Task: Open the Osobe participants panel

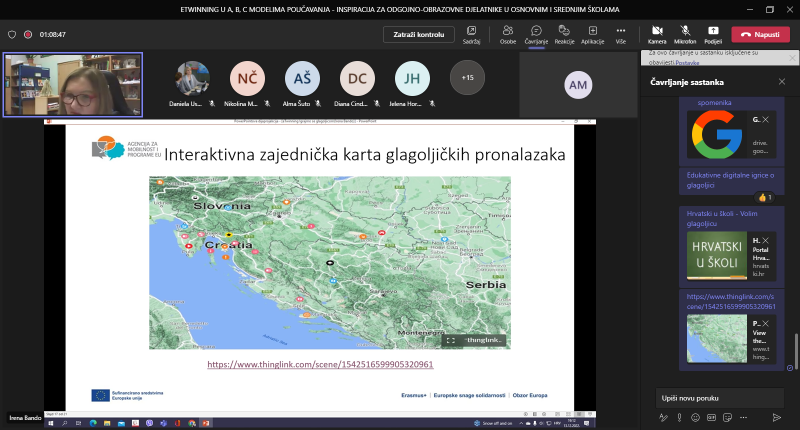Action: pyautogui.click(x=508, y=31)
